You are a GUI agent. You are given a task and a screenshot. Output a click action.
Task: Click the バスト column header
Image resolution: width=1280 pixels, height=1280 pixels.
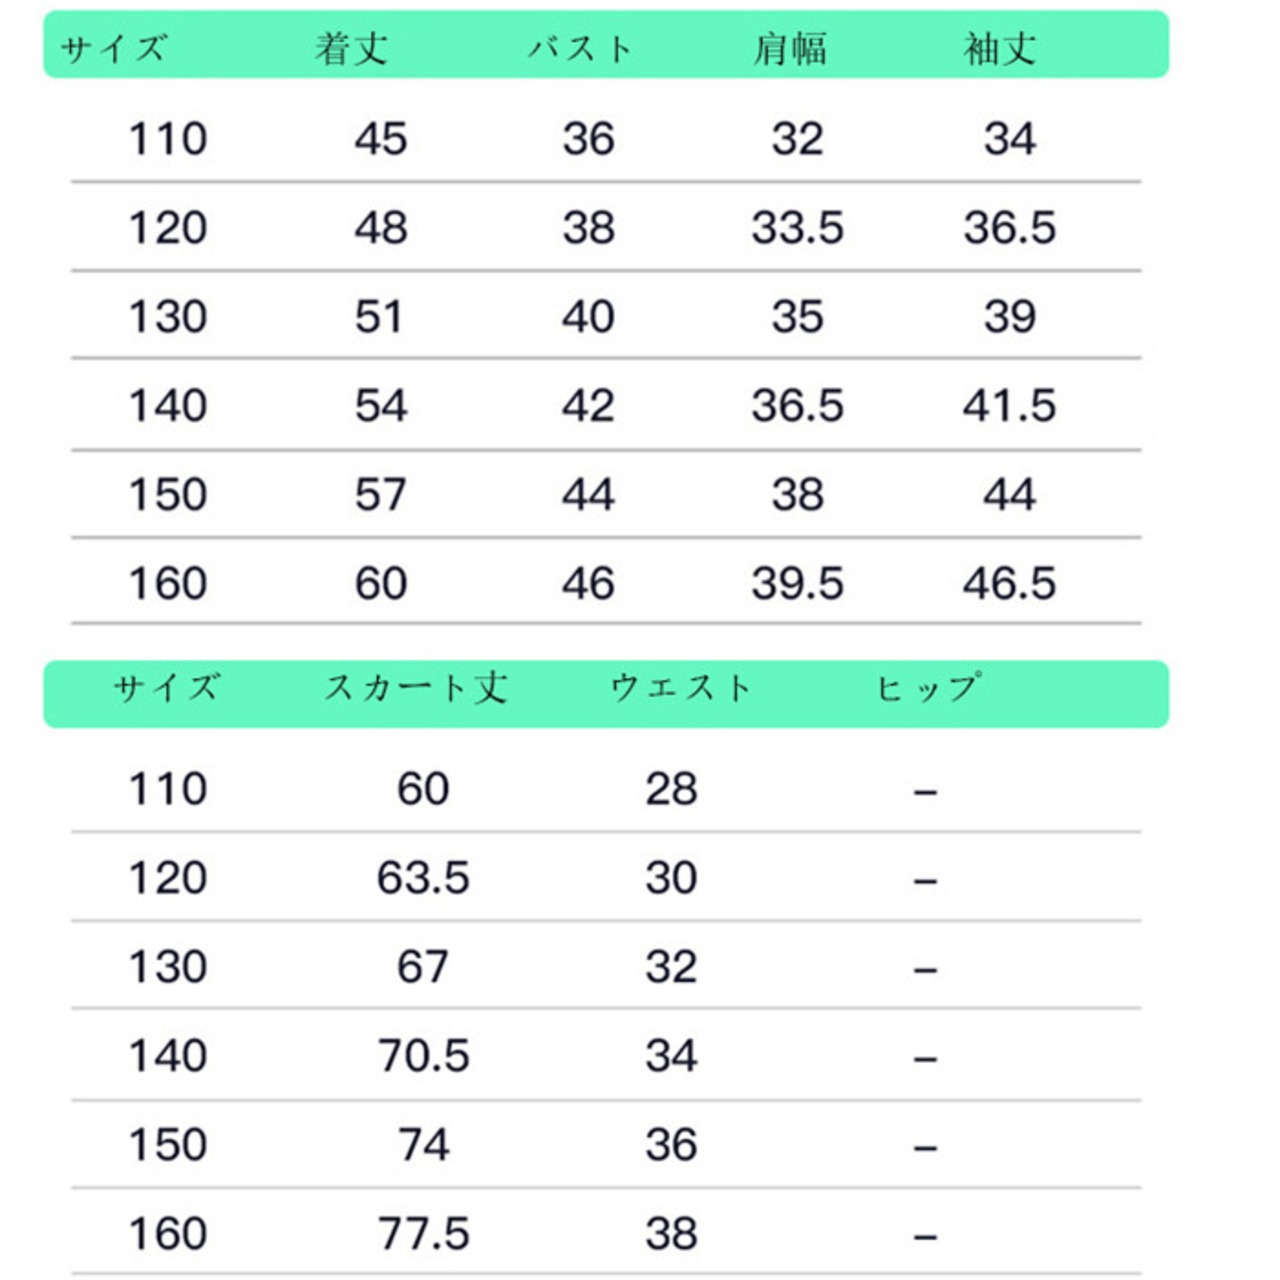pos(580,48)
